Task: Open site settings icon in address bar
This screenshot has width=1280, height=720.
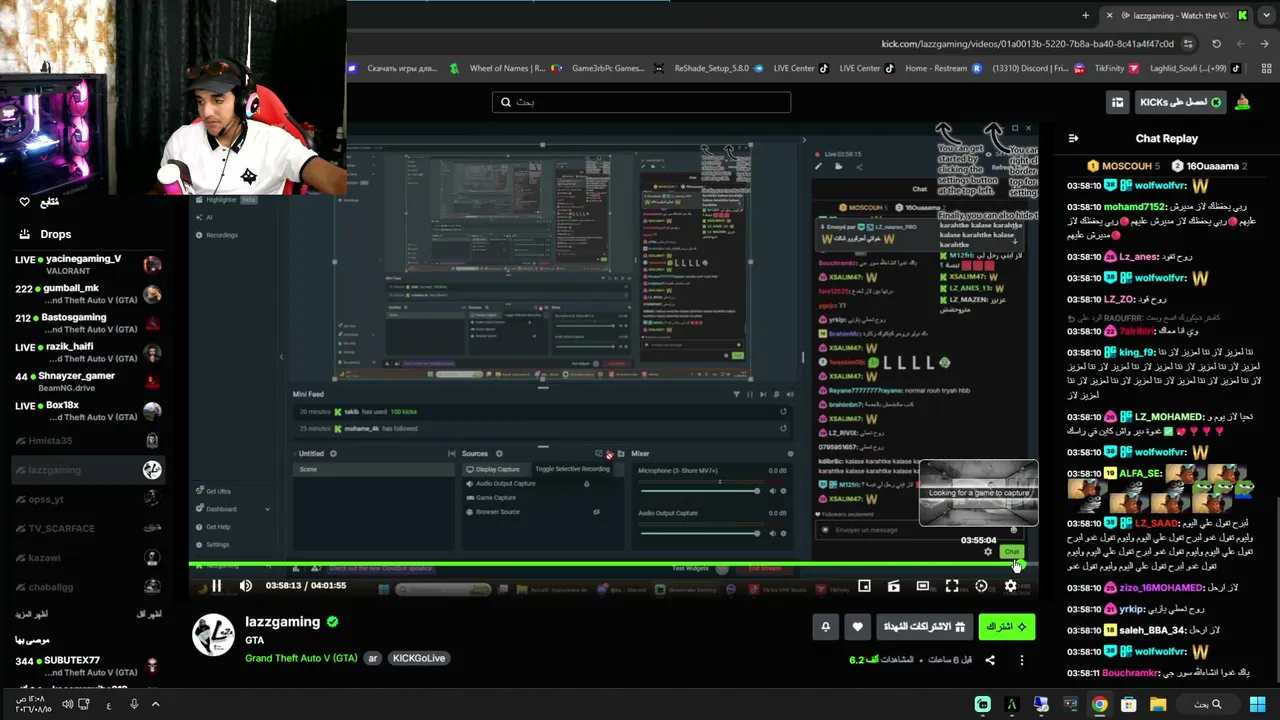Action: click(x=1188, y=44)
